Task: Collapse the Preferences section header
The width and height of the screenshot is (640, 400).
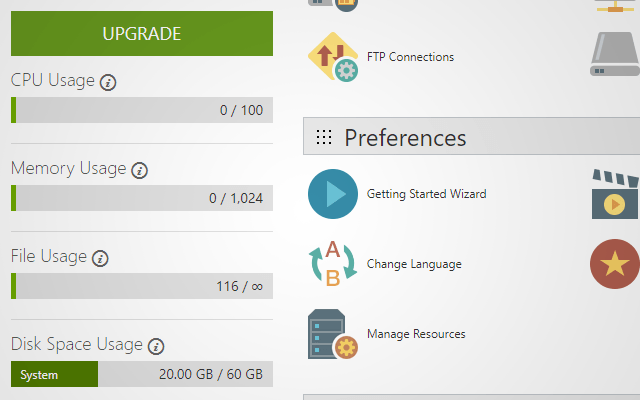Action: pyautogui.click(x=471, y=136)
